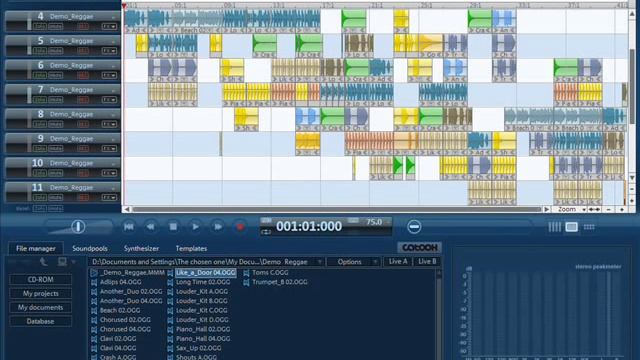The height and width of the screenshot is (360, 640).
Task: Open the Options dropdown in file manager
Action: tap(353, 262)
